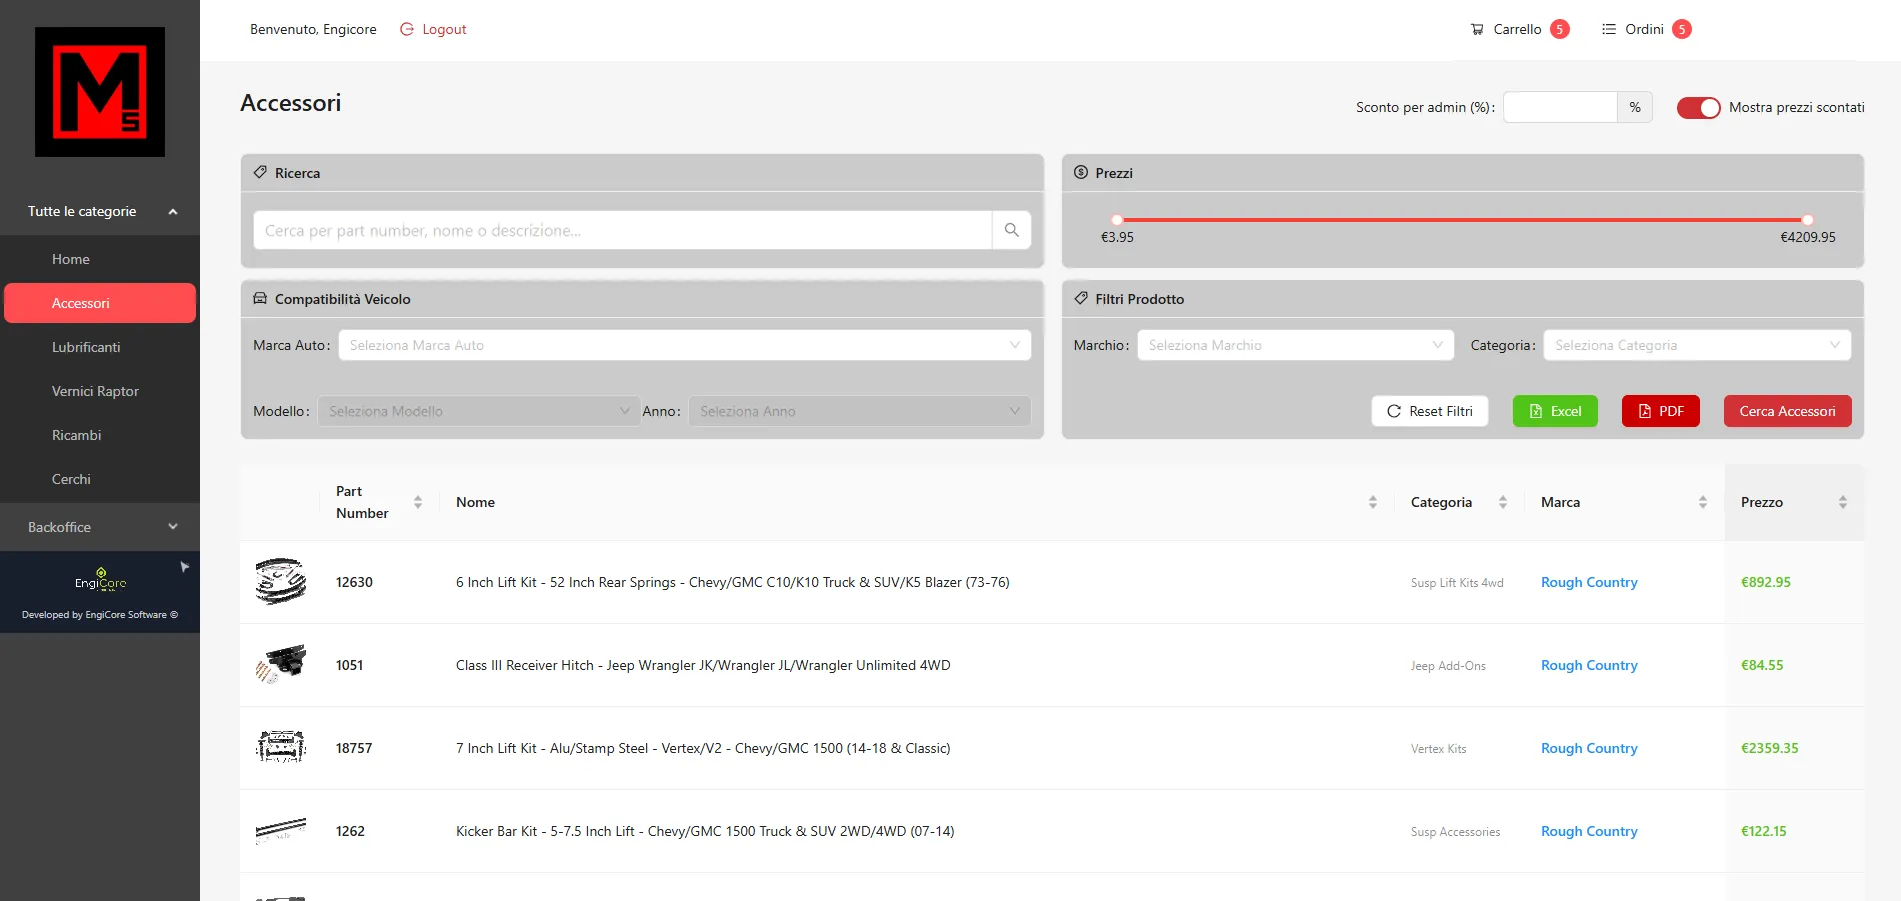Image resolution: width=1901 pixels, height=901 pixels.
Task: Expand the Backoffice sidebar section
Action: (100, 527)
